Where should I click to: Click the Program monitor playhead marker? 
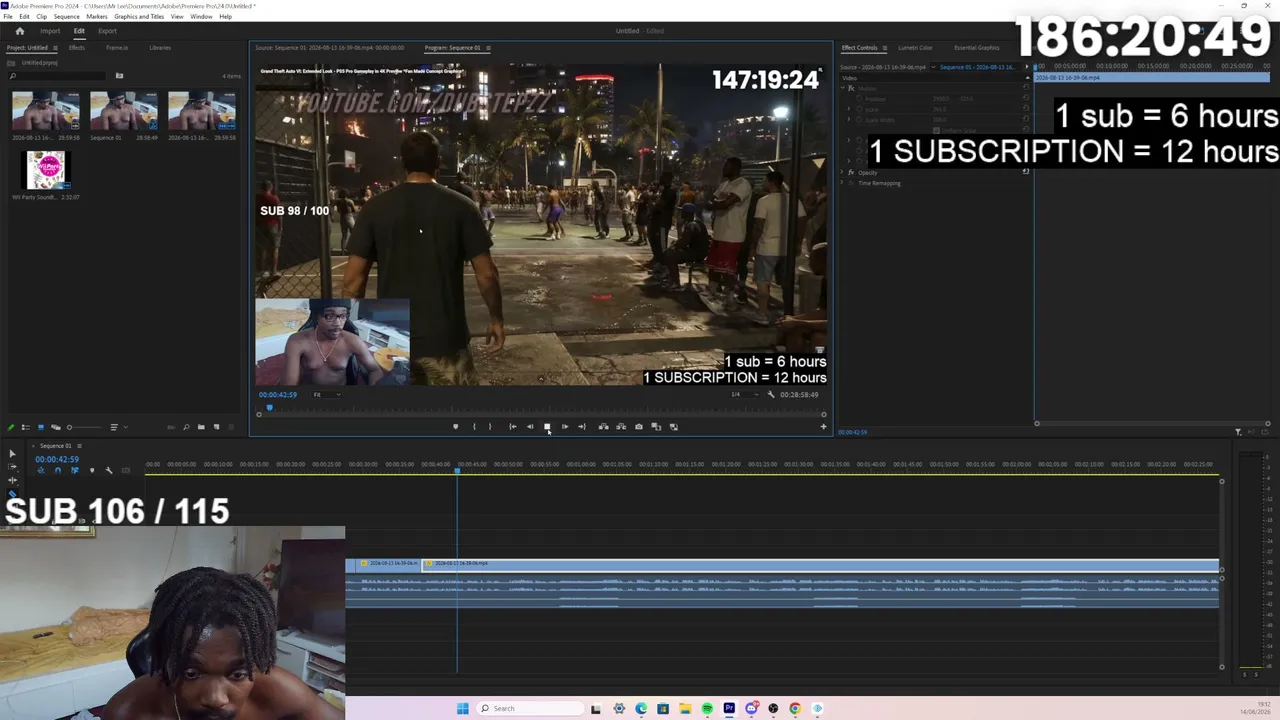tap(269, 408)
